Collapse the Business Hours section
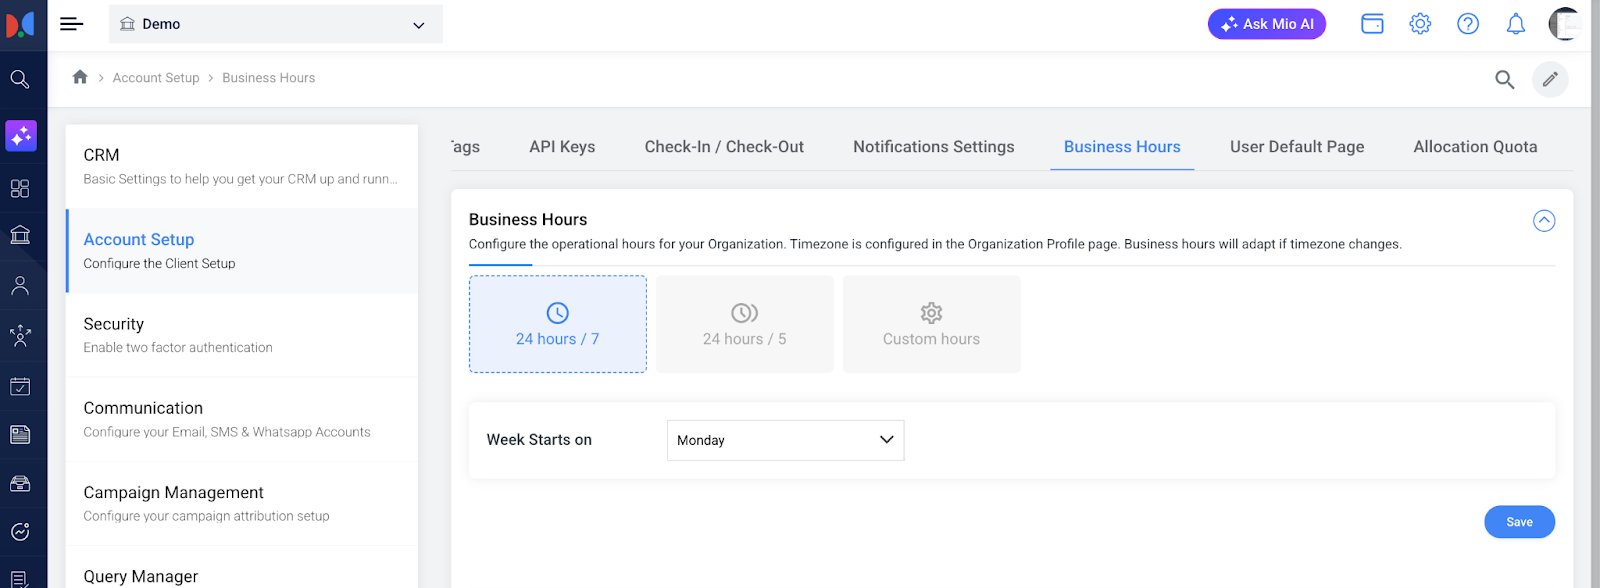The height and width of the screenshot is (588, 1600). pos(1543,220)
